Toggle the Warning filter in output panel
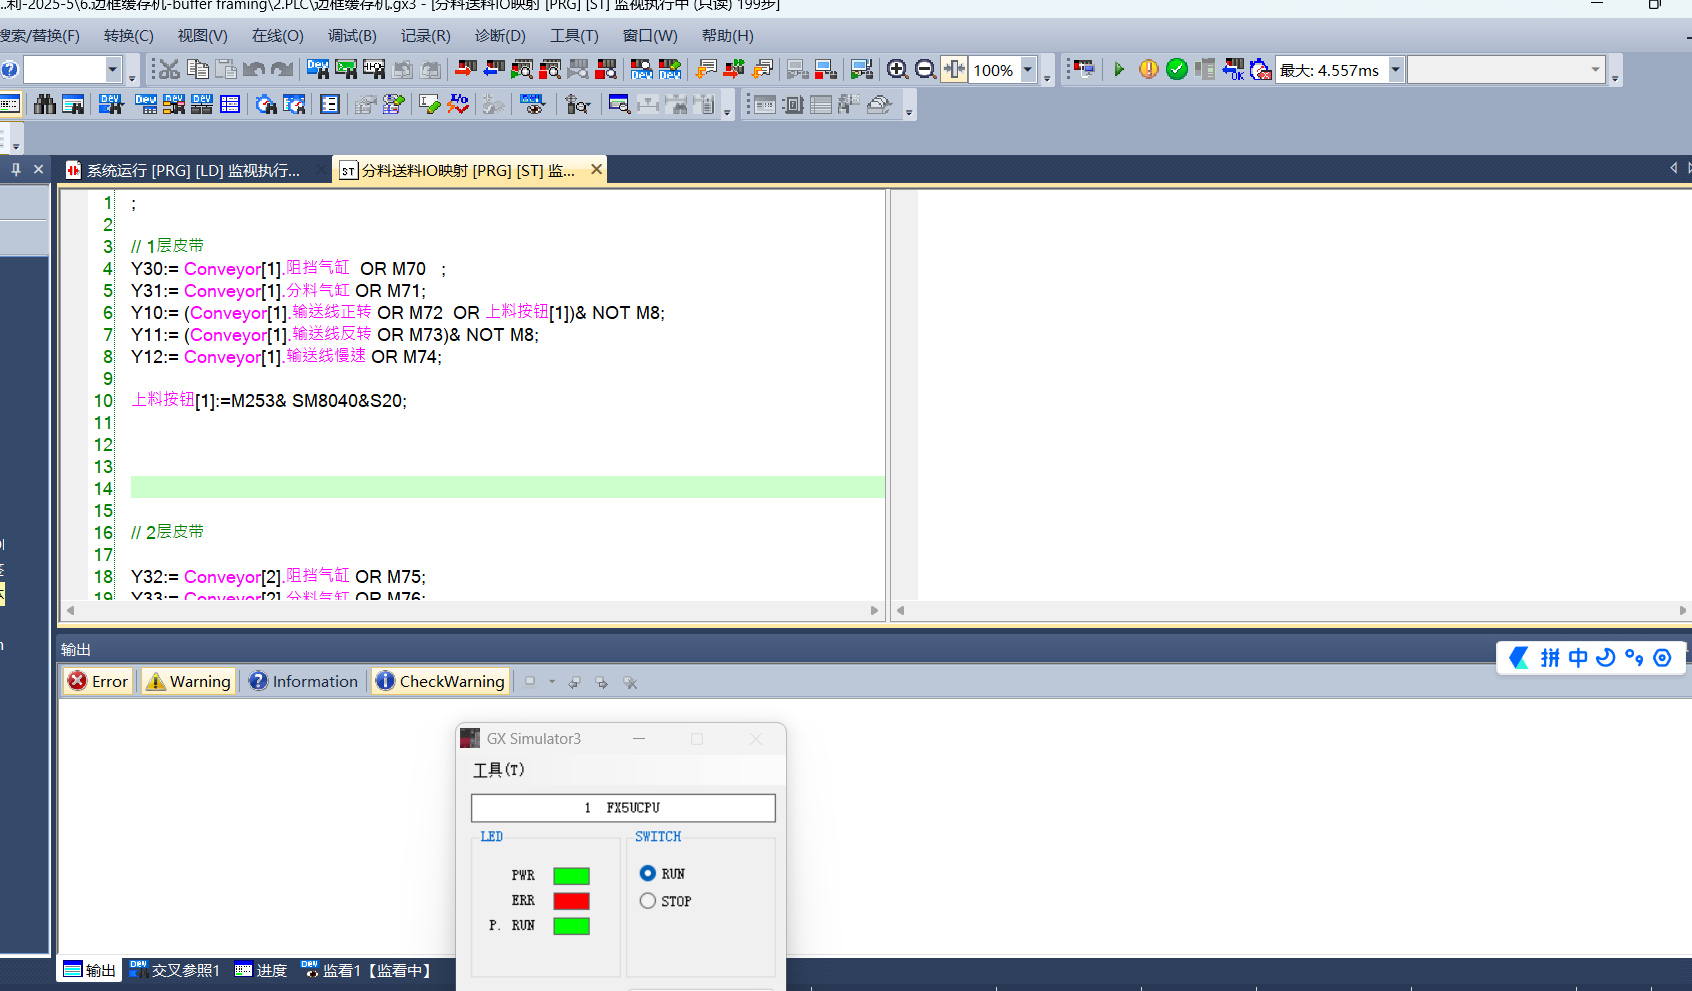Screen dimensions: 1692x991 tap(189, 681)
